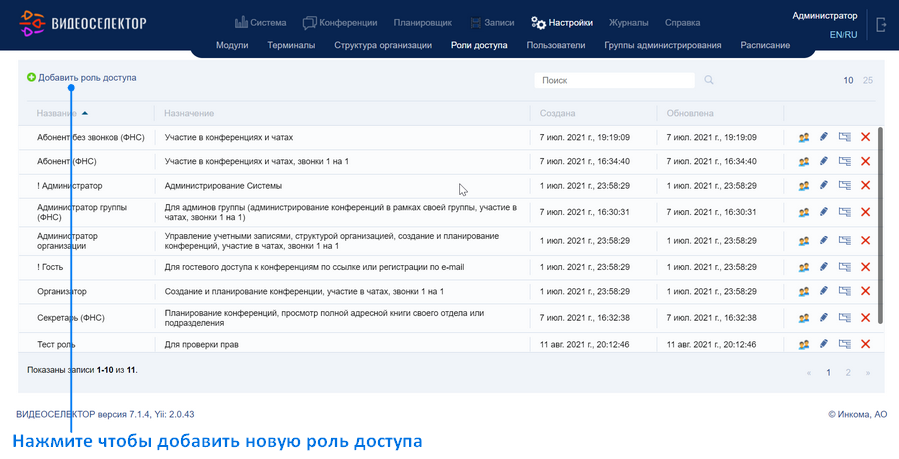Delete the ! Гость role with red cross
Image resolution: width=899 pixels, height=459 pixels.
pos(866,267)
